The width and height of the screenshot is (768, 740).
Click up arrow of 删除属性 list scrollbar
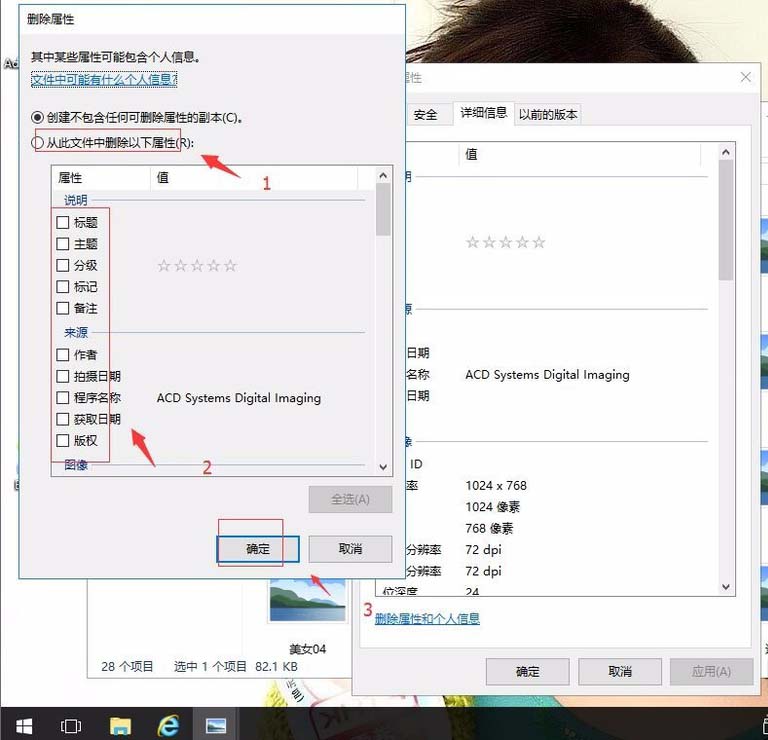[x=383, y=175]
